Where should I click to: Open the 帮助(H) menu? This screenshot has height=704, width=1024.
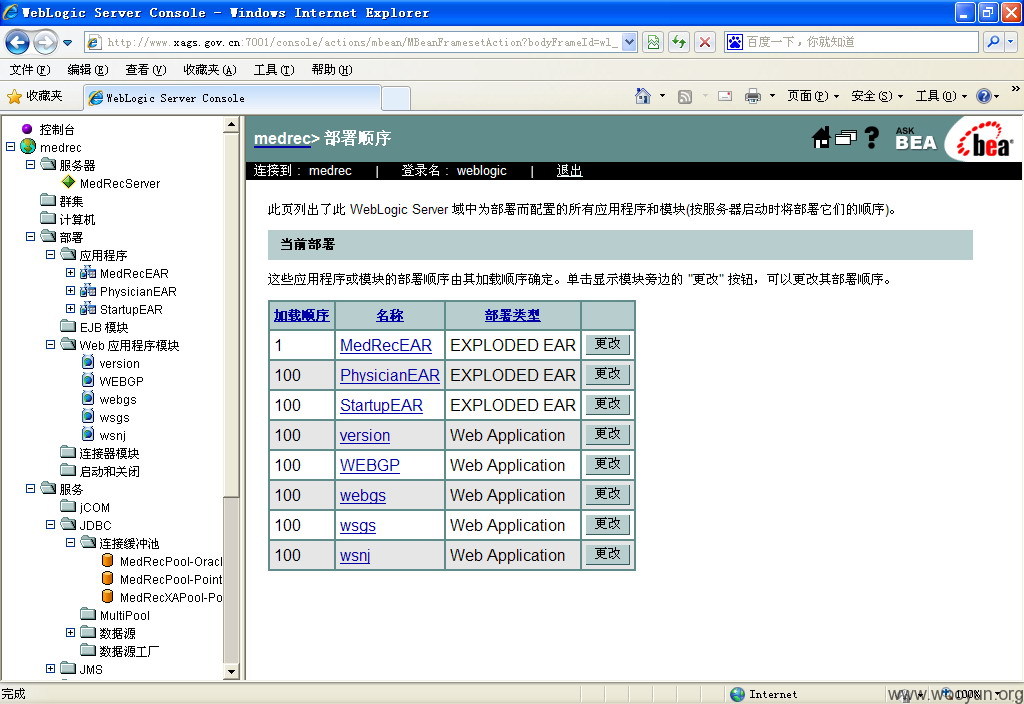332,70
